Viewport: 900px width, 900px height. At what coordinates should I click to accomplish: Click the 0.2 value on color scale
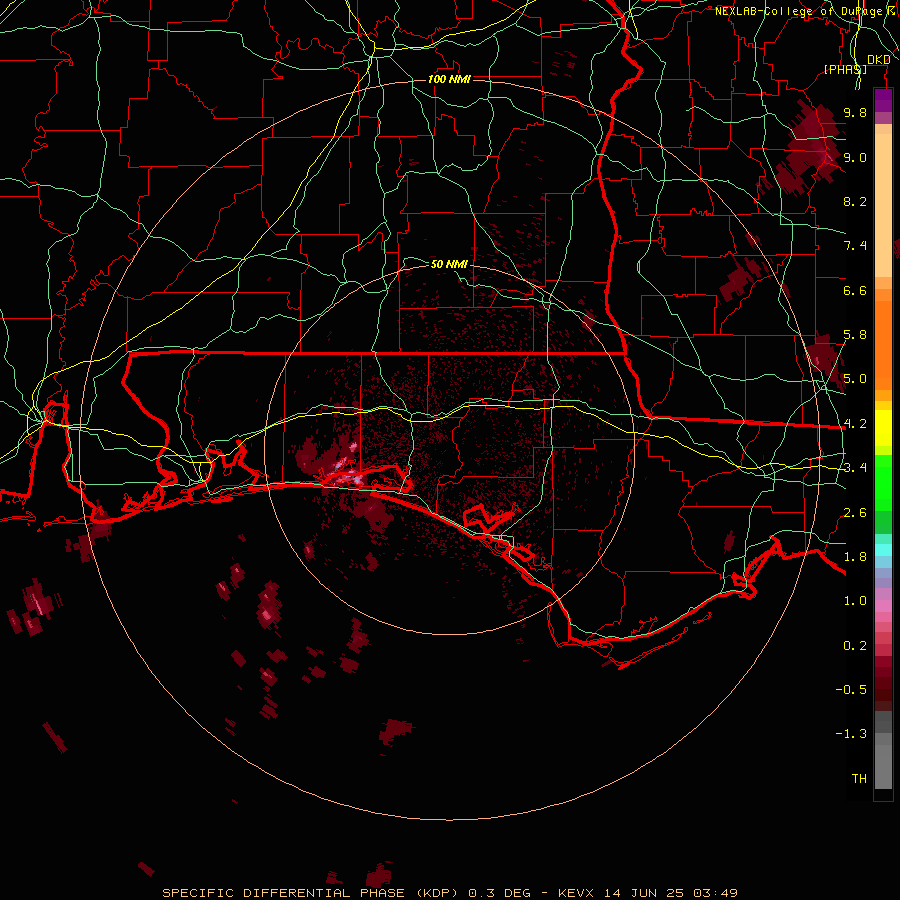pos(855,646)
